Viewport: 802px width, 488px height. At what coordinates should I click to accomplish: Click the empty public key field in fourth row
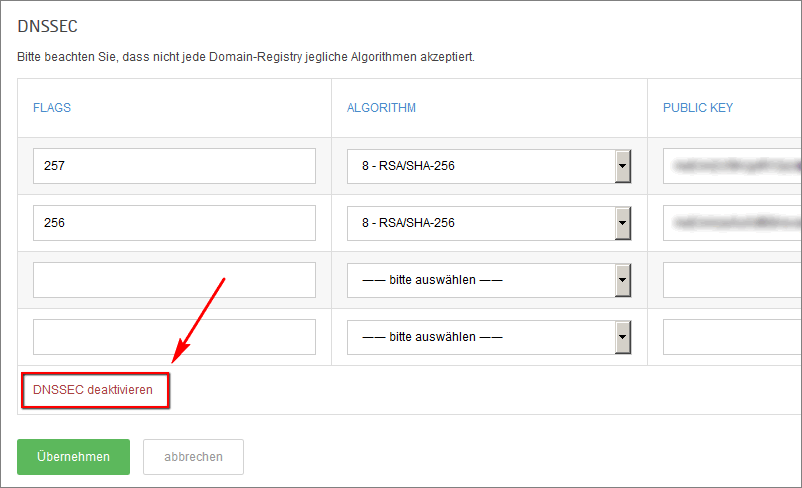pos(732,337)
